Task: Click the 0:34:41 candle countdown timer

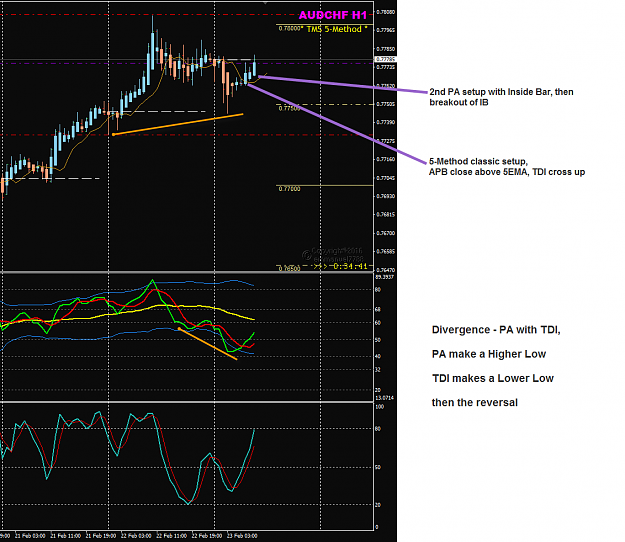Action: (350, 266)
